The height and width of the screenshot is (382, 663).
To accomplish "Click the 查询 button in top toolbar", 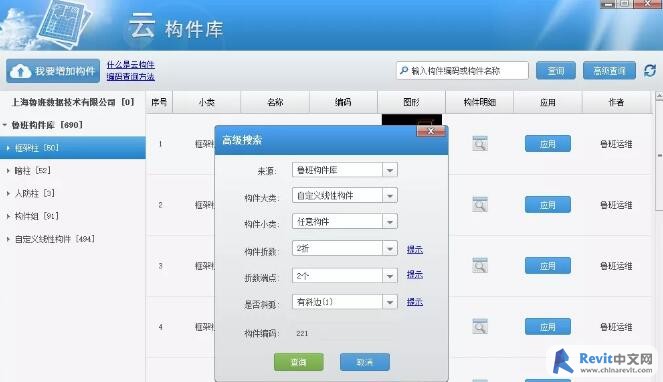I will pyautogui.click(x=556, y=71).
